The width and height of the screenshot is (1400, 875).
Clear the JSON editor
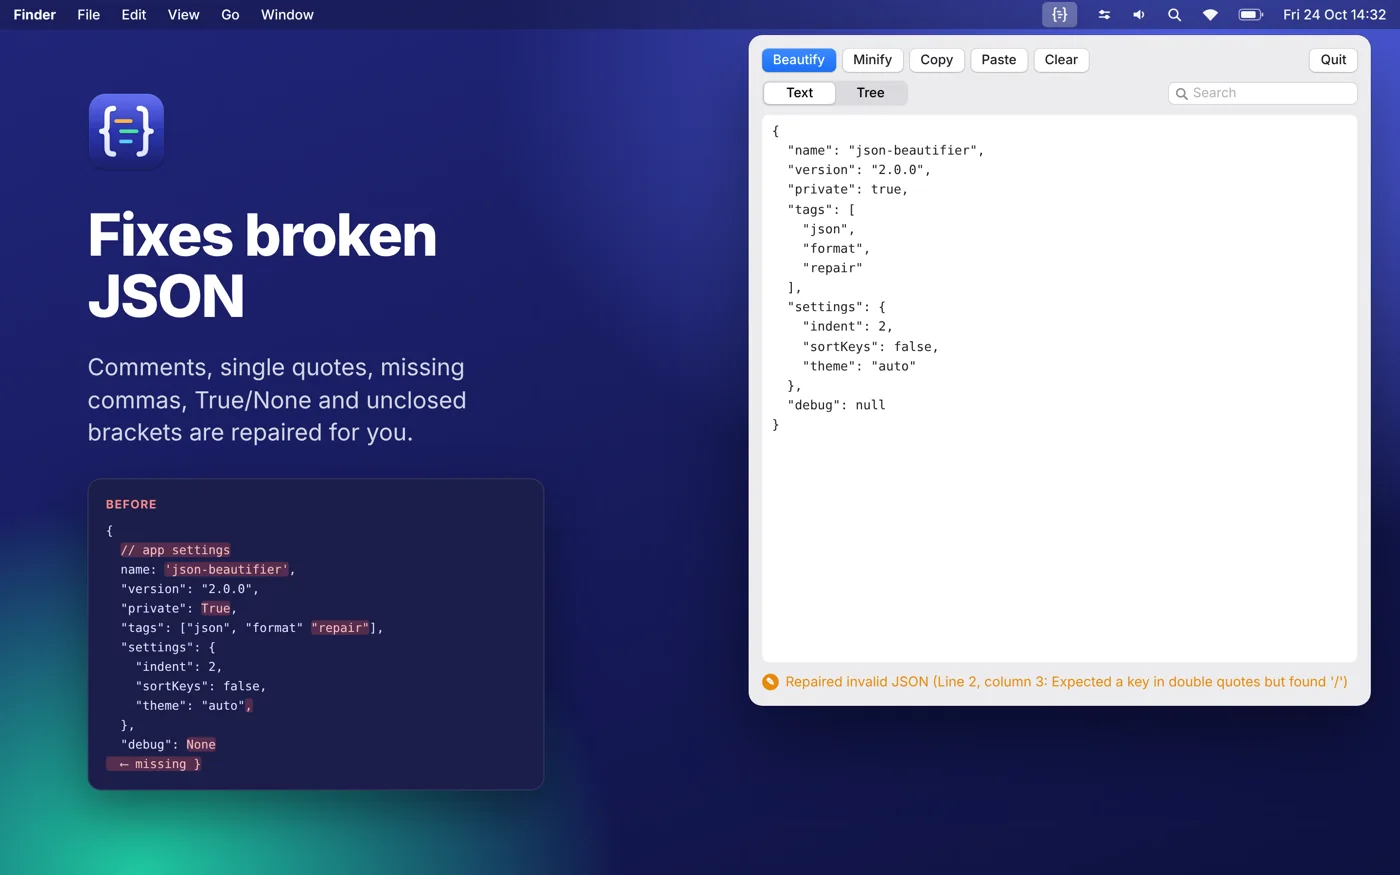[1061, 60]
